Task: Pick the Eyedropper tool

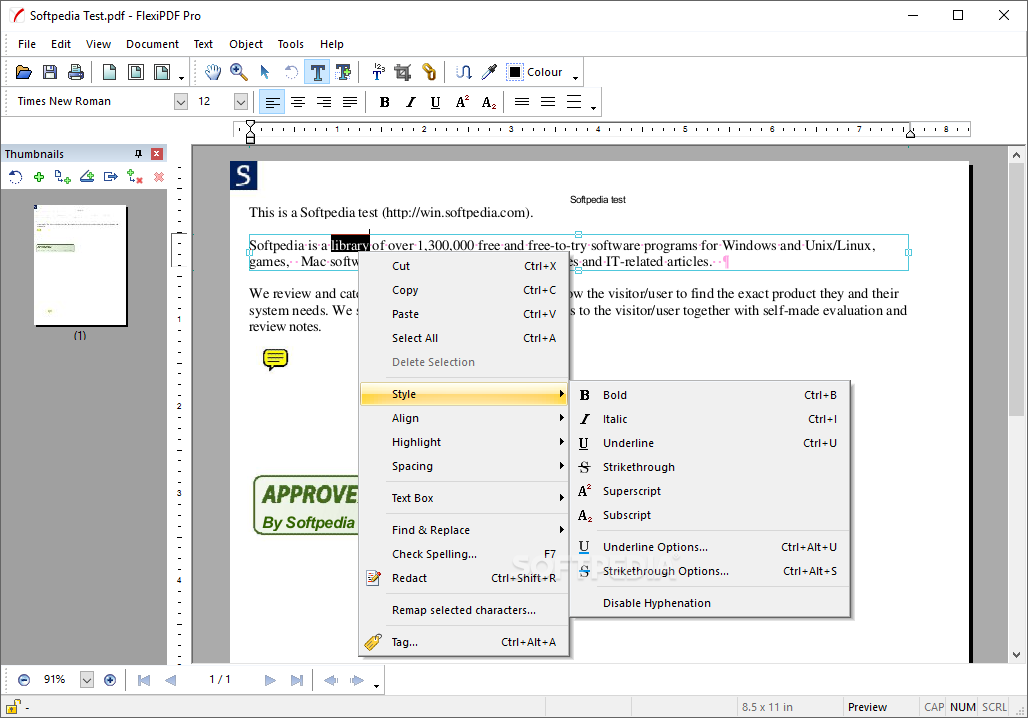Action: click(489, 72)
